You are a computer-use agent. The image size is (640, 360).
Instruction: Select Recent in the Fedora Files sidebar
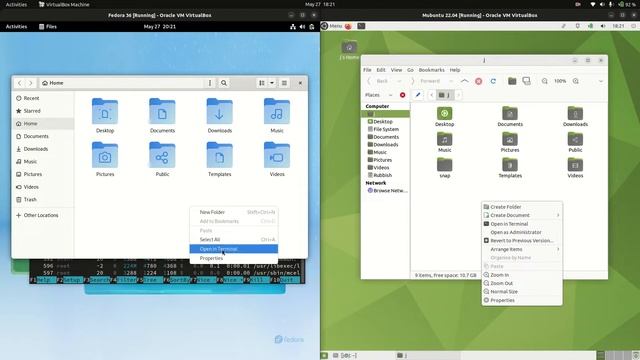43,98
